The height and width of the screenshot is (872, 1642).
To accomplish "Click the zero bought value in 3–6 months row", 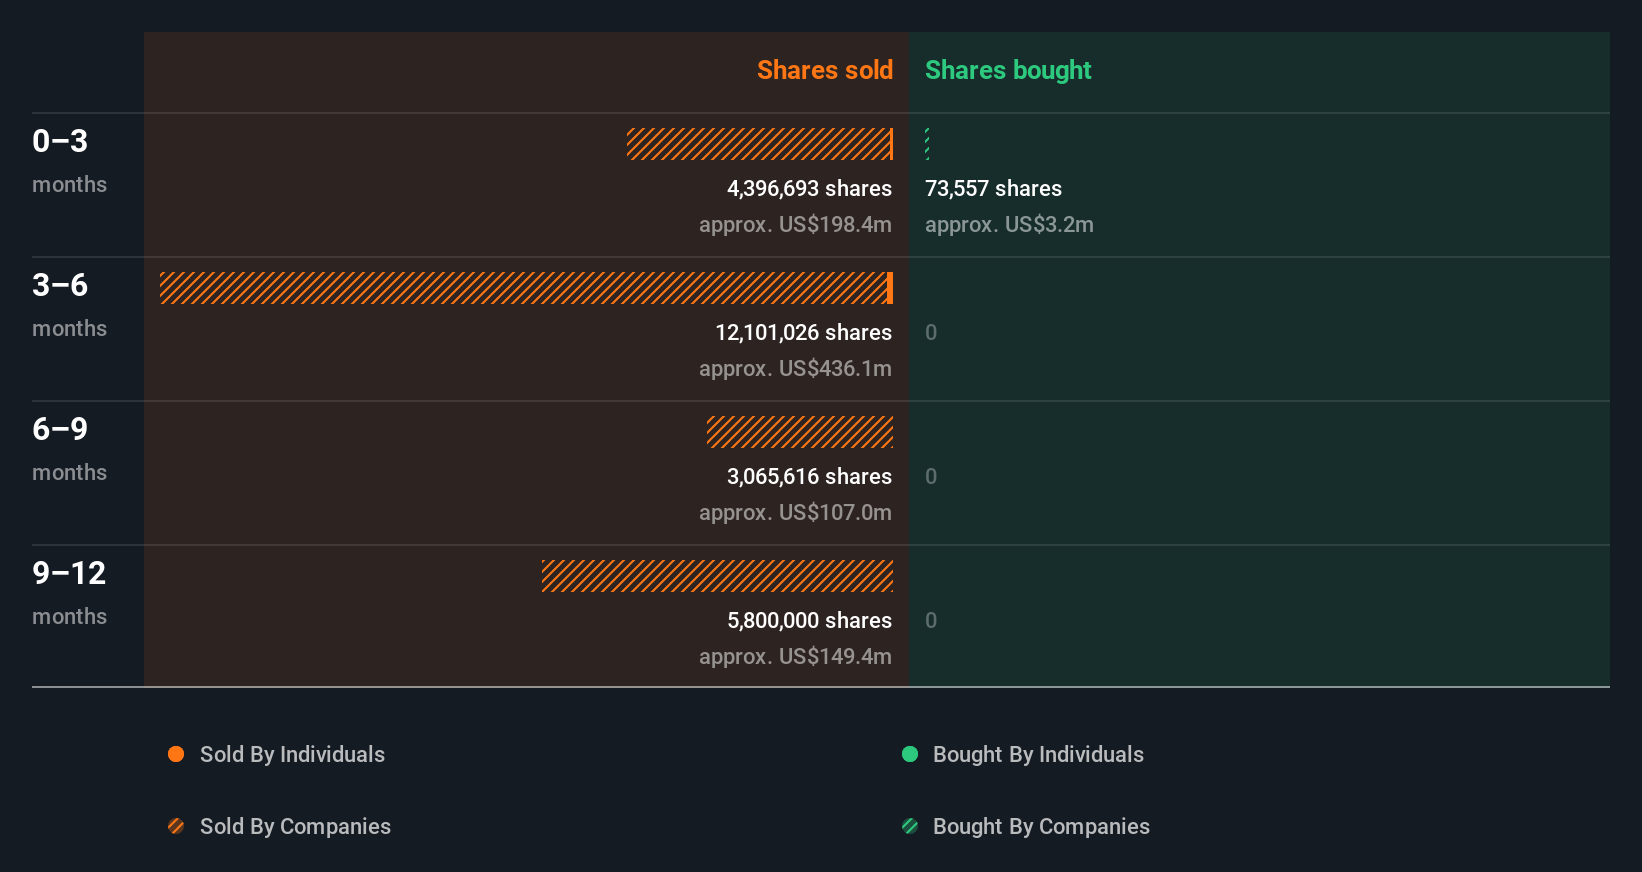I will click(x=931, y=332).
